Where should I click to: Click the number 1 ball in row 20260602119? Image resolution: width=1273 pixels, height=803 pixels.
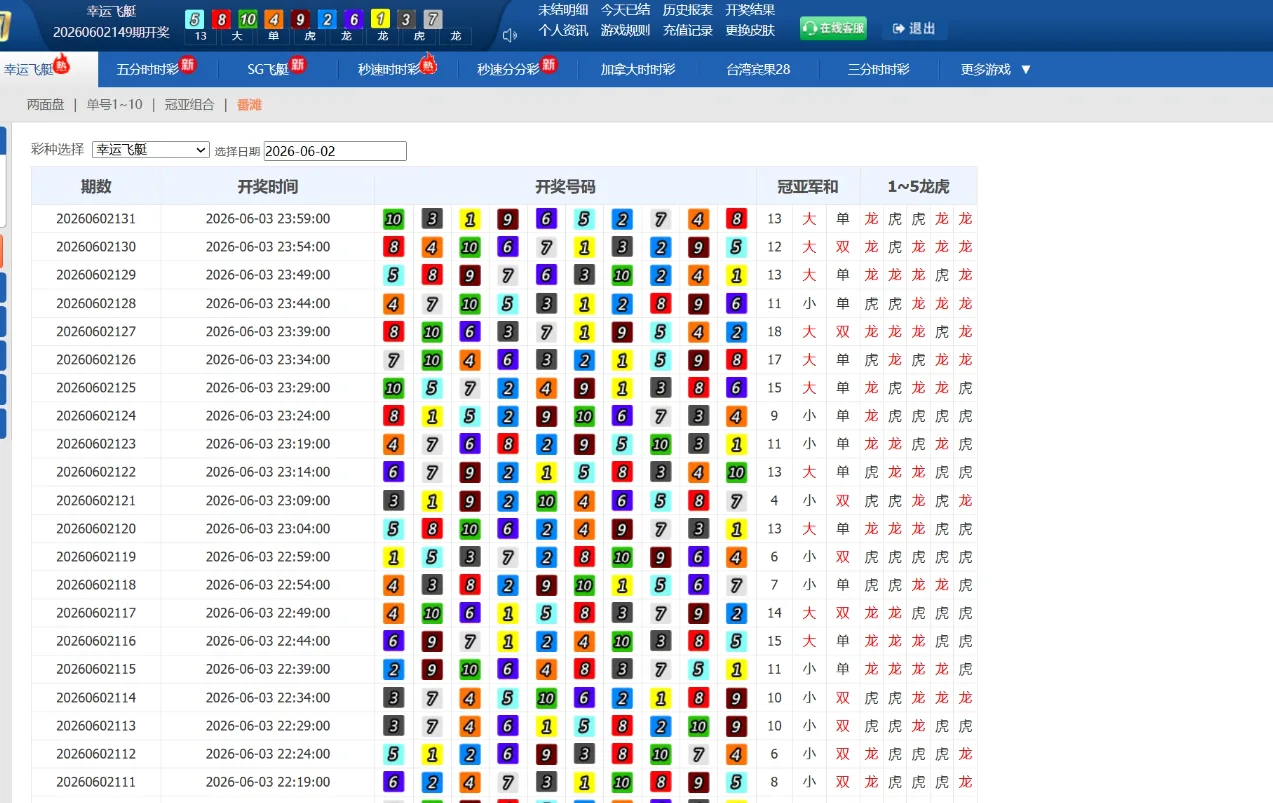click(x=393, y=556)
